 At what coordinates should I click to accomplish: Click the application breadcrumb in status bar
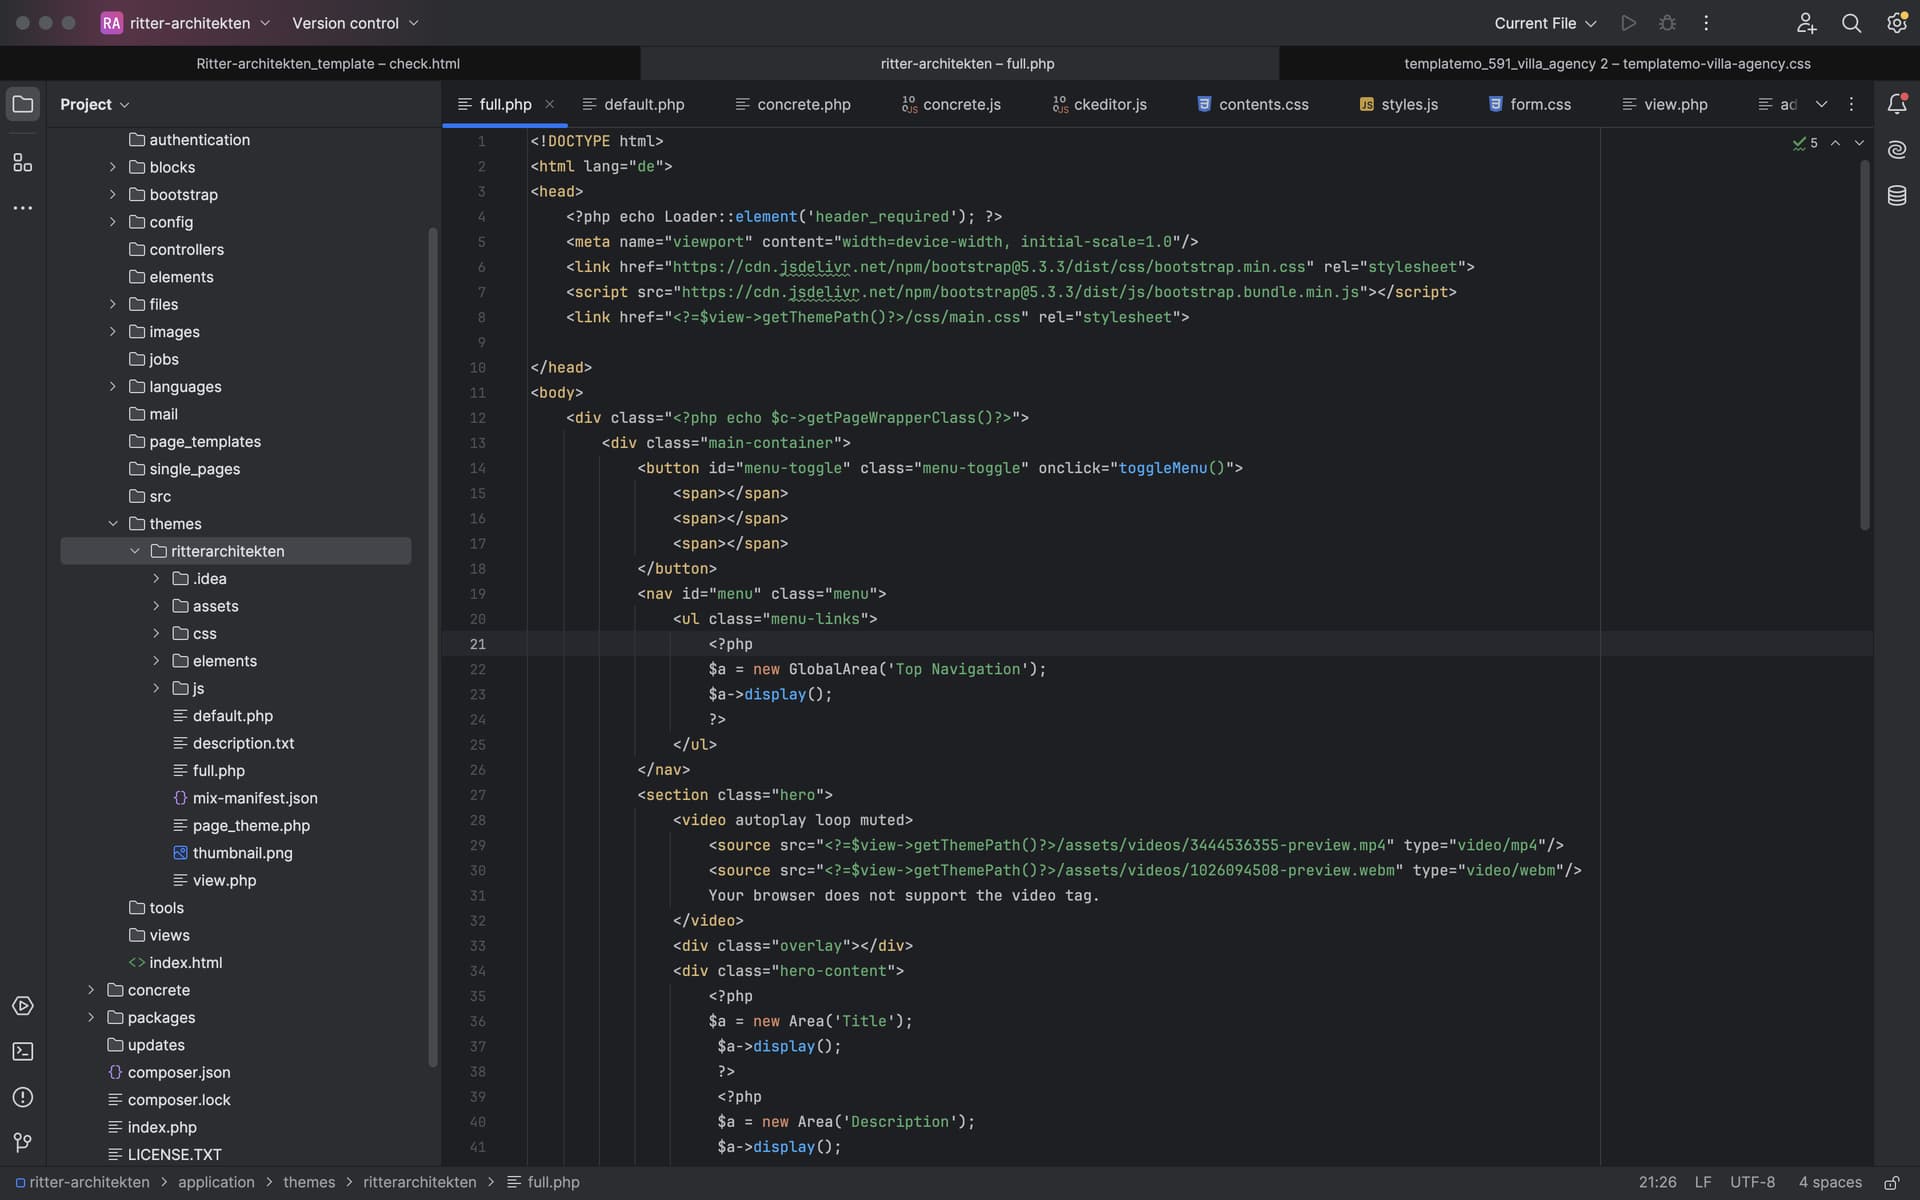pyautogui.click(x=216, y=1182)
